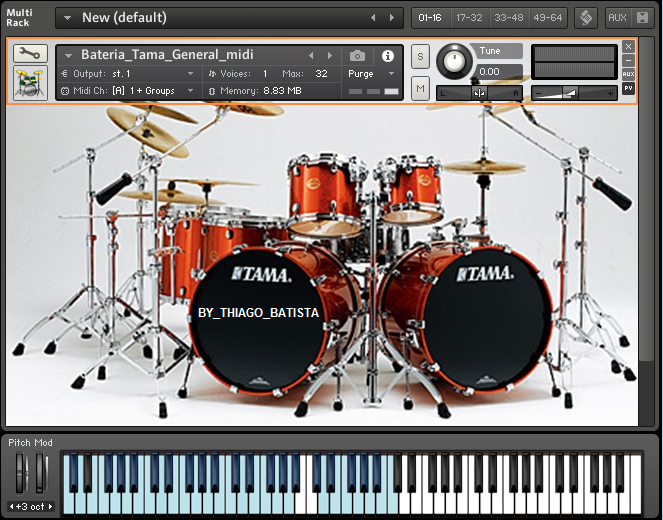Minimize rack view with top-right X button
The width and height of the screenshot is (663, 520).
(642, 18)
